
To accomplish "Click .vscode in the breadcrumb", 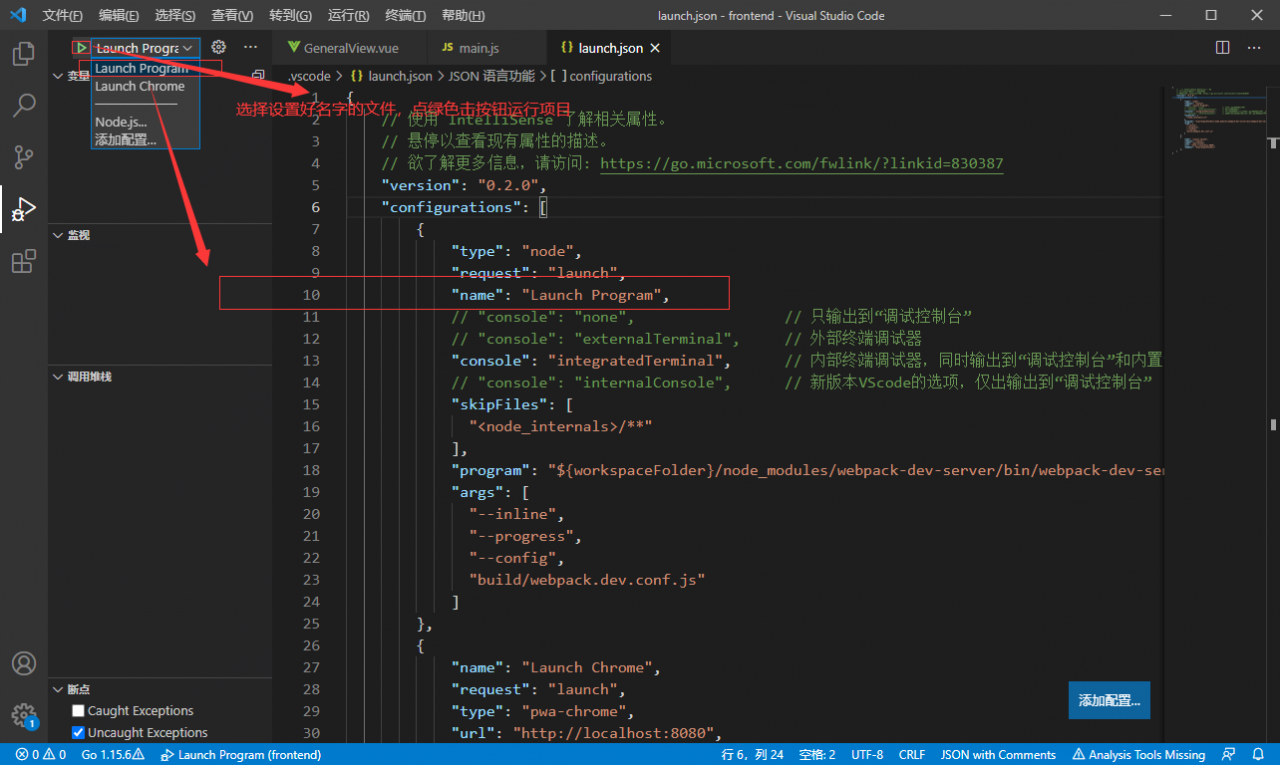I will (310, 76).
